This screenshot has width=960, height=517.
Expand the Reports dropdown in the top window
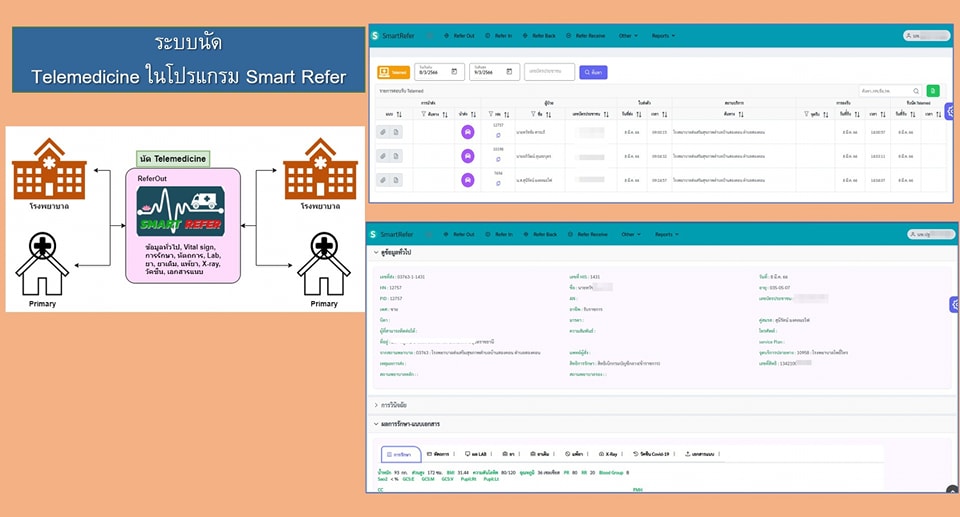point(664,36)
